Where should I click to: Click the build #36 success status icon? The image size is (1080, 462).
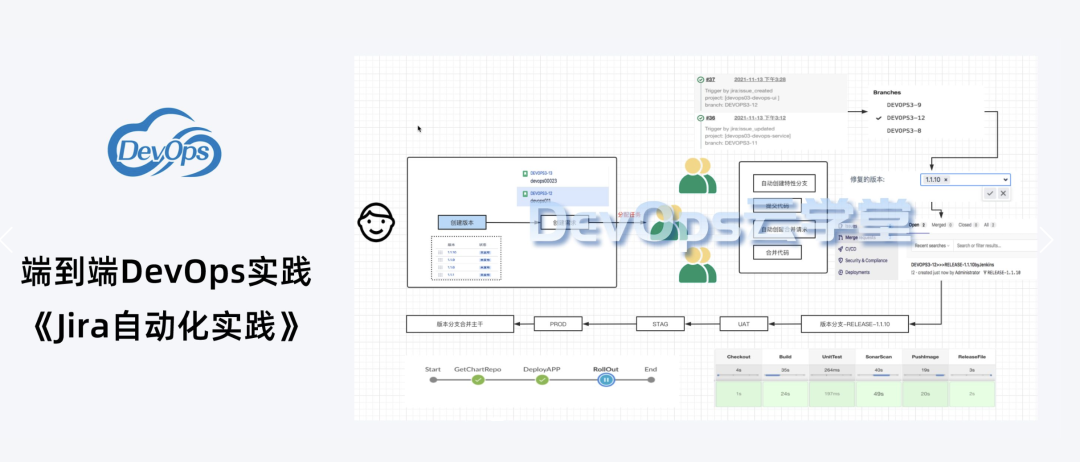pyautogui.click(x=700, y=118)
